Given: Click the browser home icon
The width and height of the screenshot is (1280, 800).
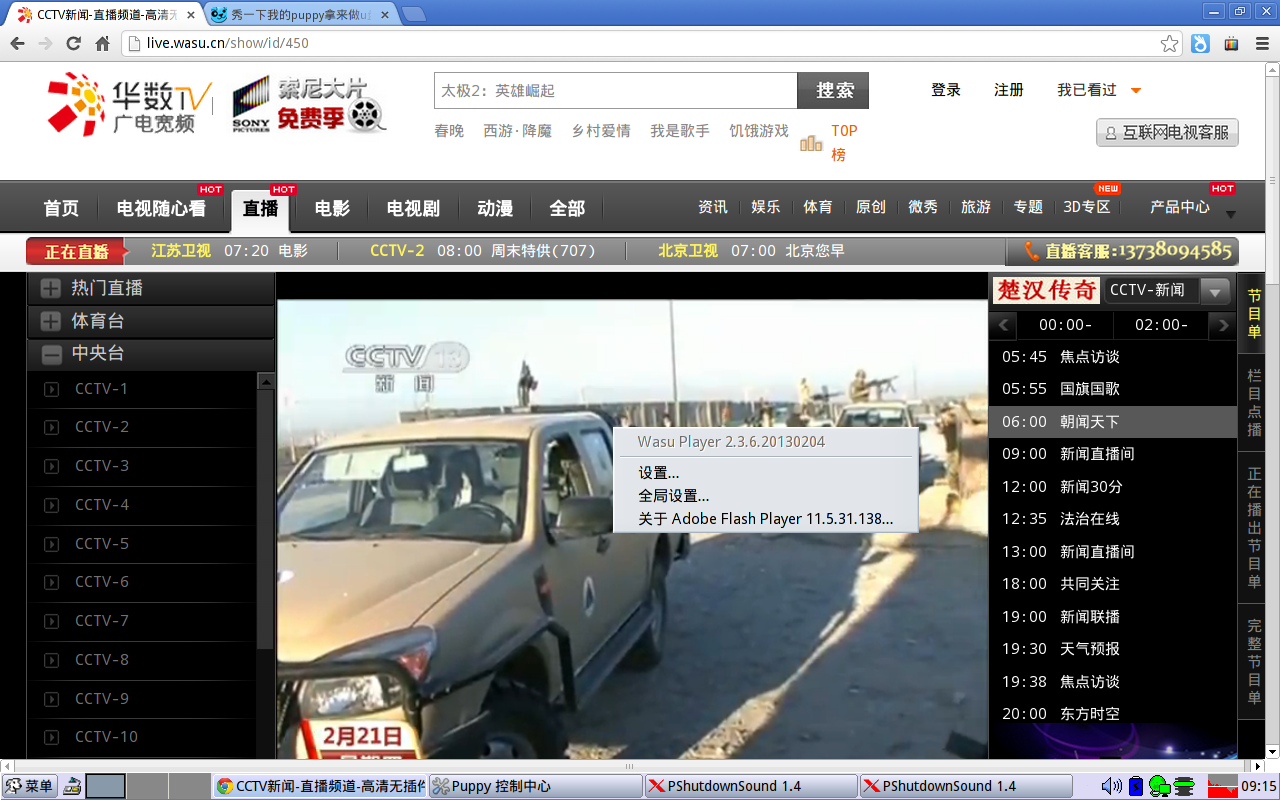Looking at the screenshot, I should click(x=102, y=43).
